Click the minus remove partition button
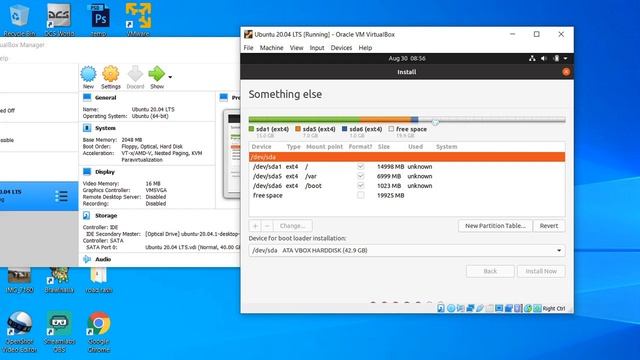 coord(267,226)
